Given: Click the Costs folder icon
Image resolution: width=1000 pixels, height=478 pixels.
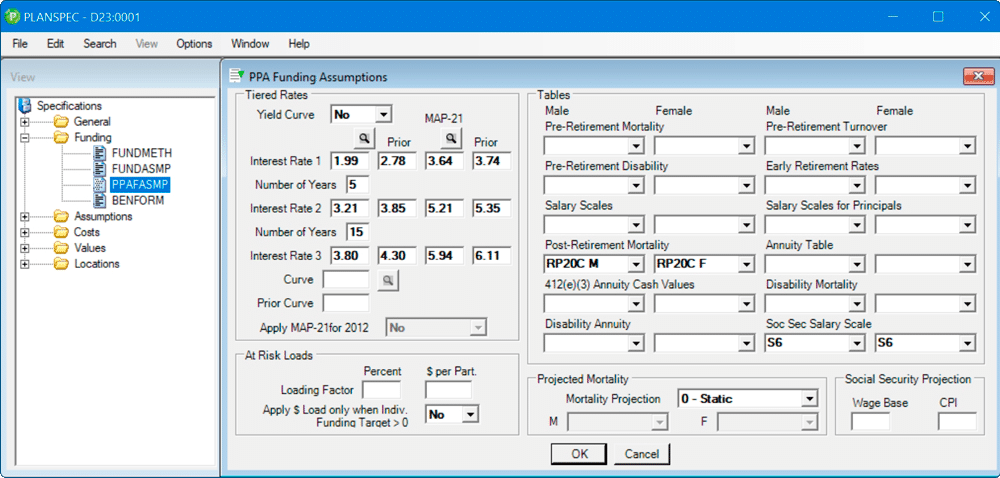Looking at the screenshot, I should coord(61,233).
